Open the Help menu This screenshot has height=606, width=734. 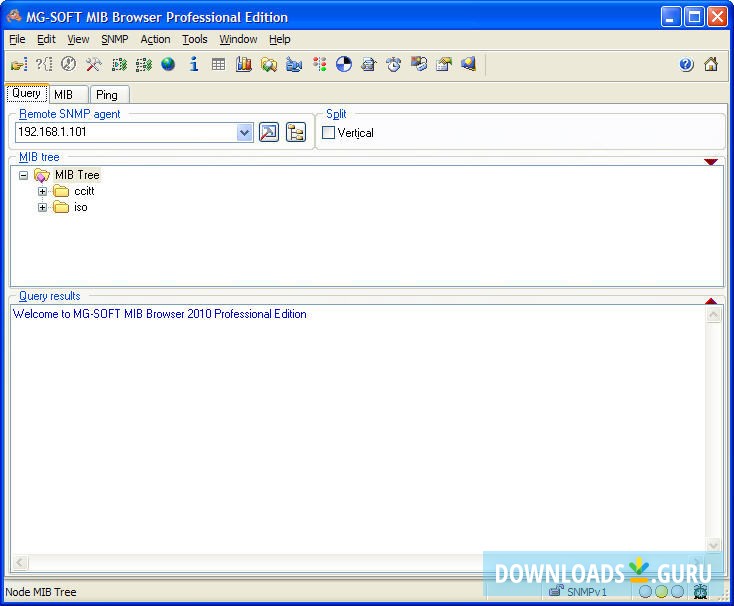(279, 39)
